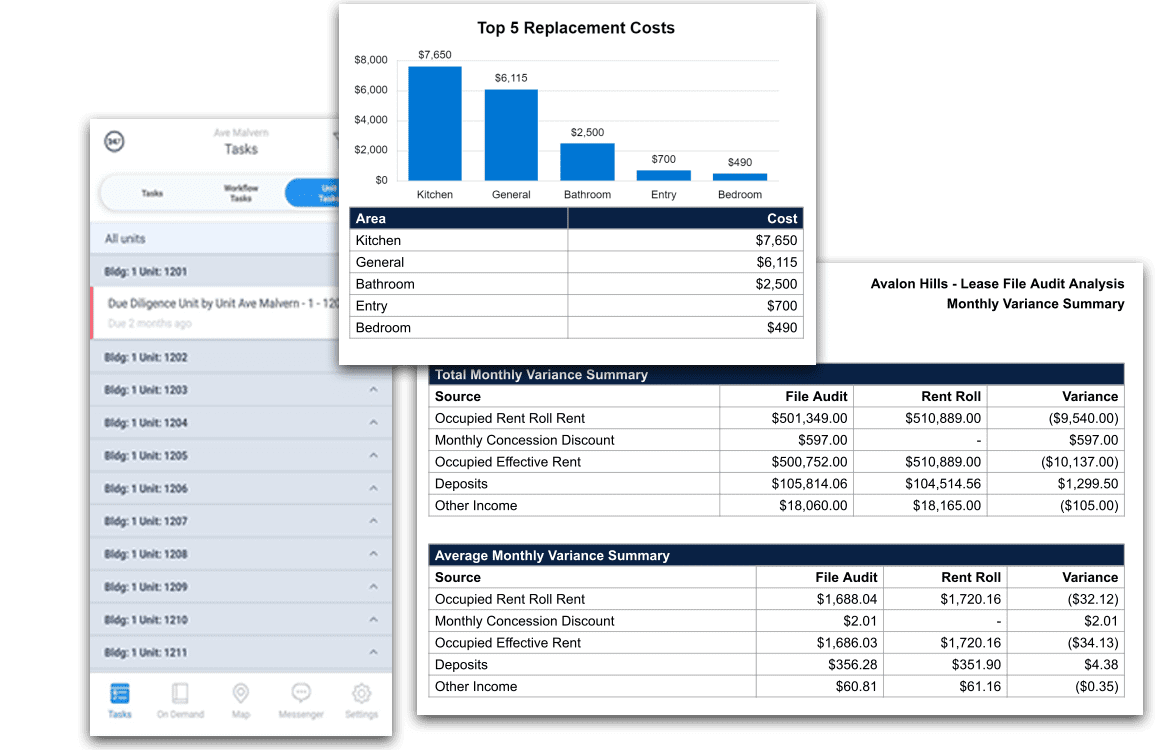Viewport: 1158px width, 750px height.
Task: Click the Kitchen bar in the chart
Action: pyautogui.click(x=435, y=124)
